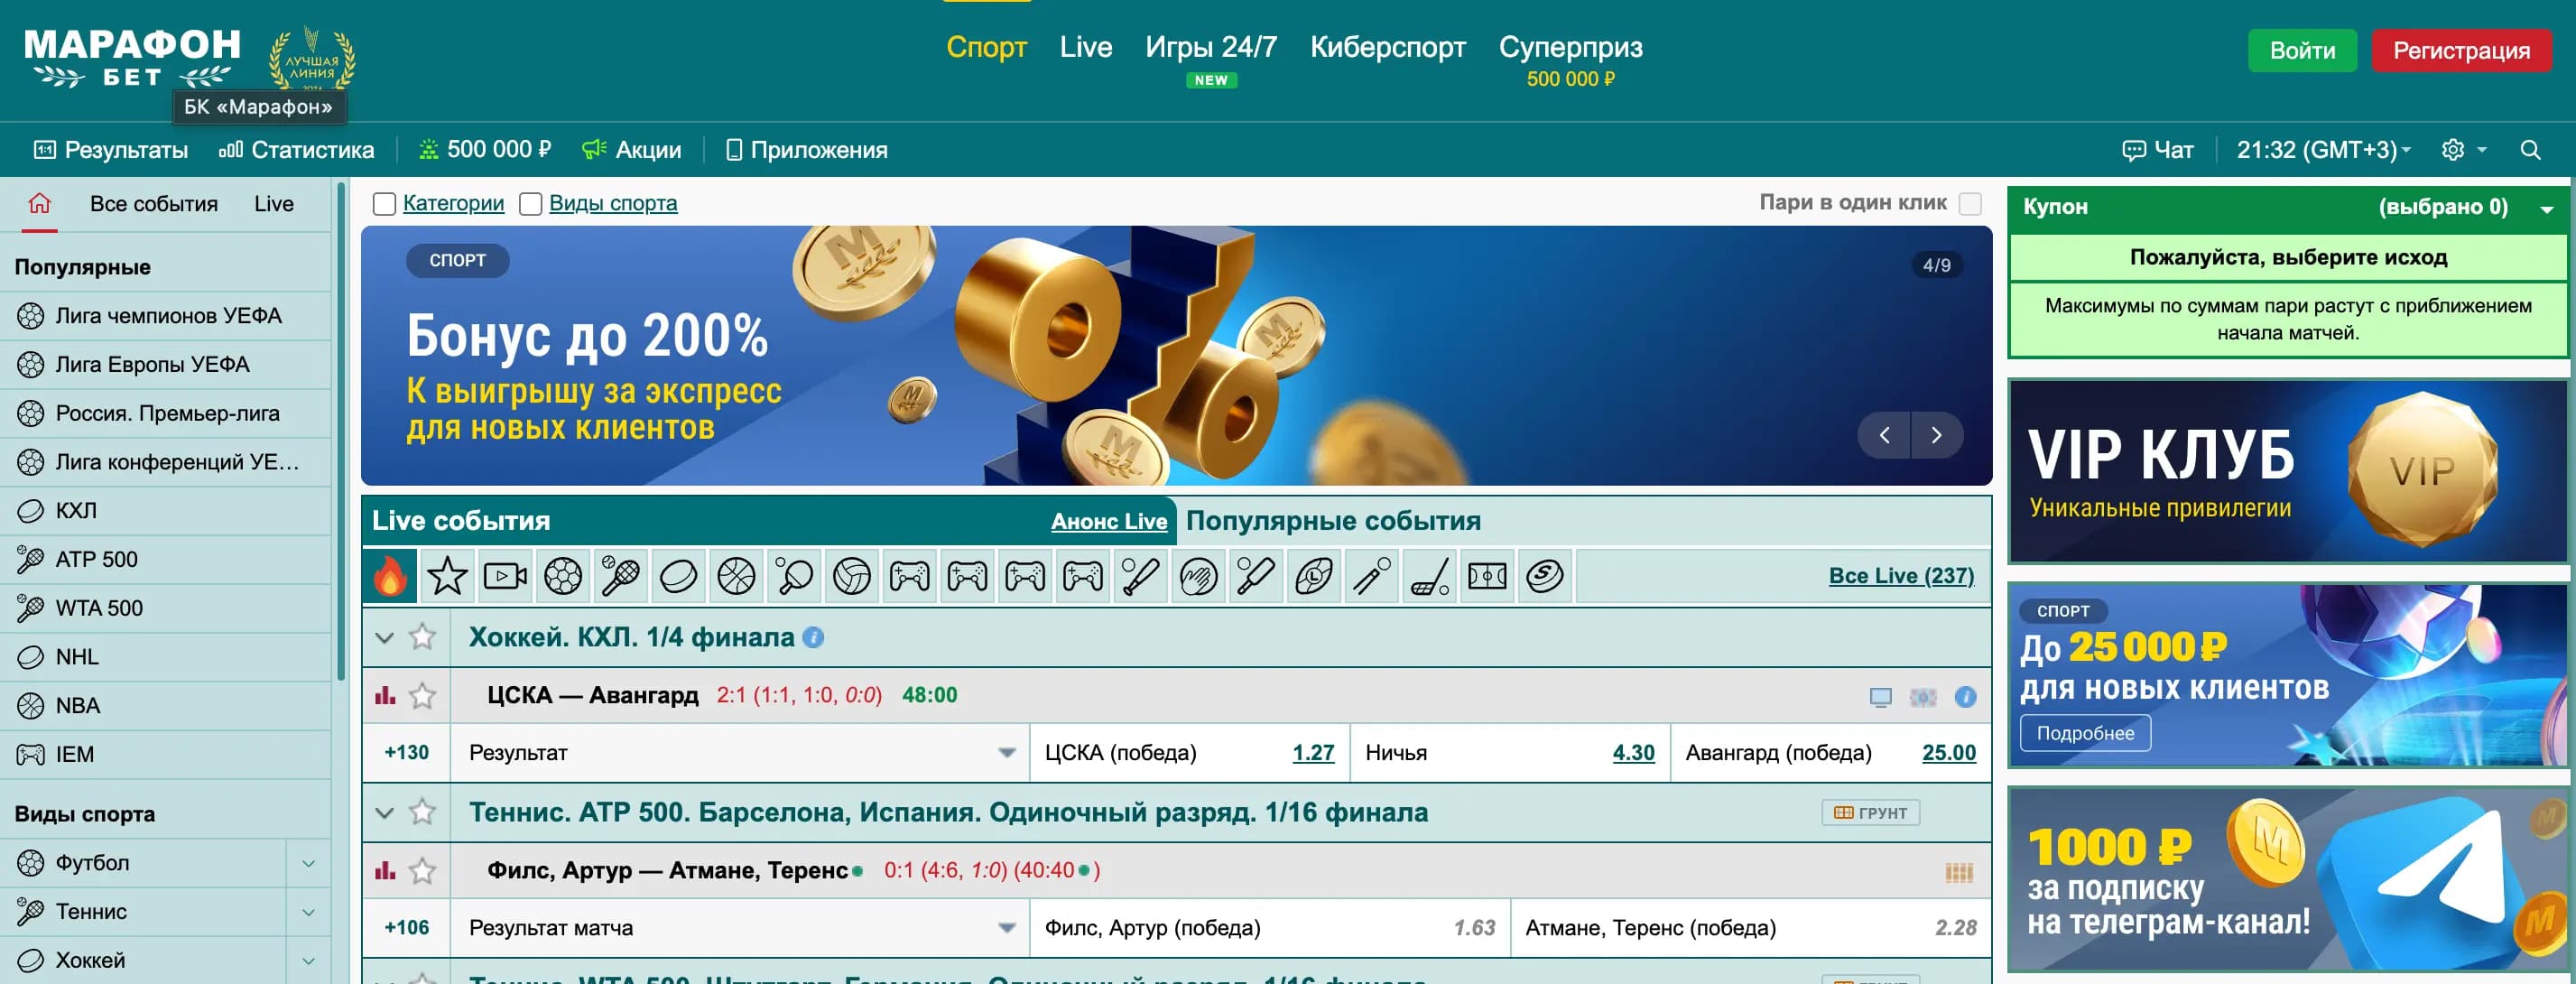Open the Игры 24/7 section

coord(1211,47)
